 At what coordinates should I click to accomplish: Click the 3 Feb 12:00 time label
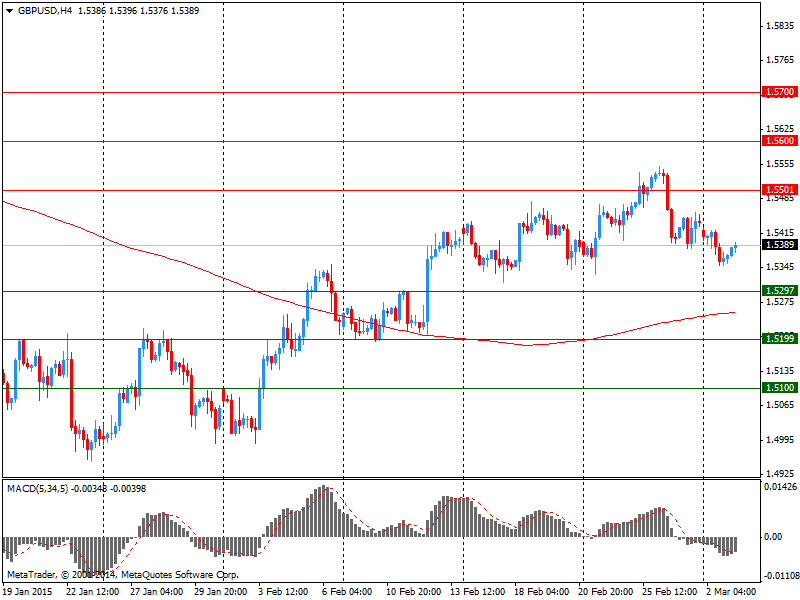(283, 592)
